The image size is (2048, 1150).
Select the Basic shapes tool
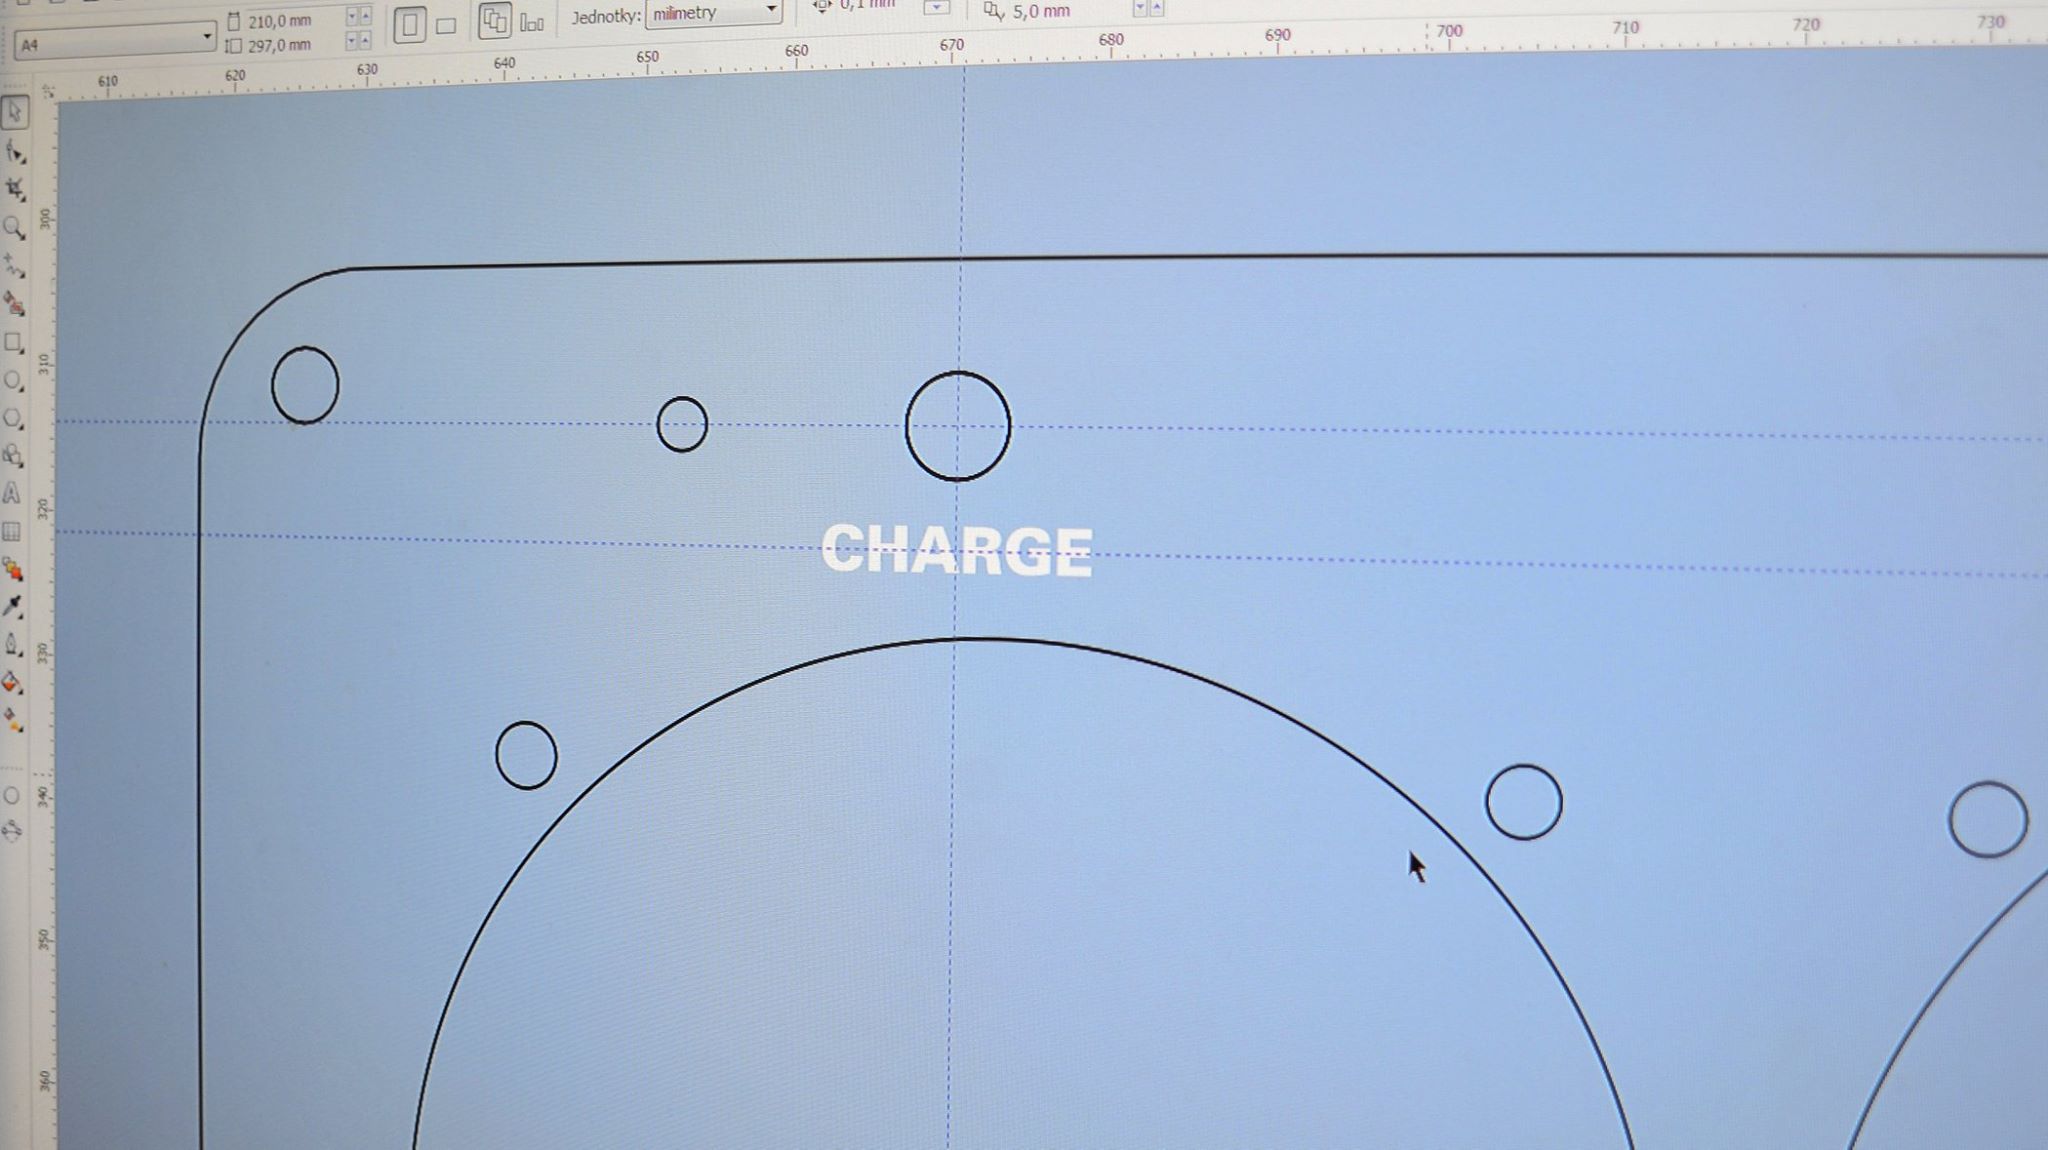coord(14,456)
